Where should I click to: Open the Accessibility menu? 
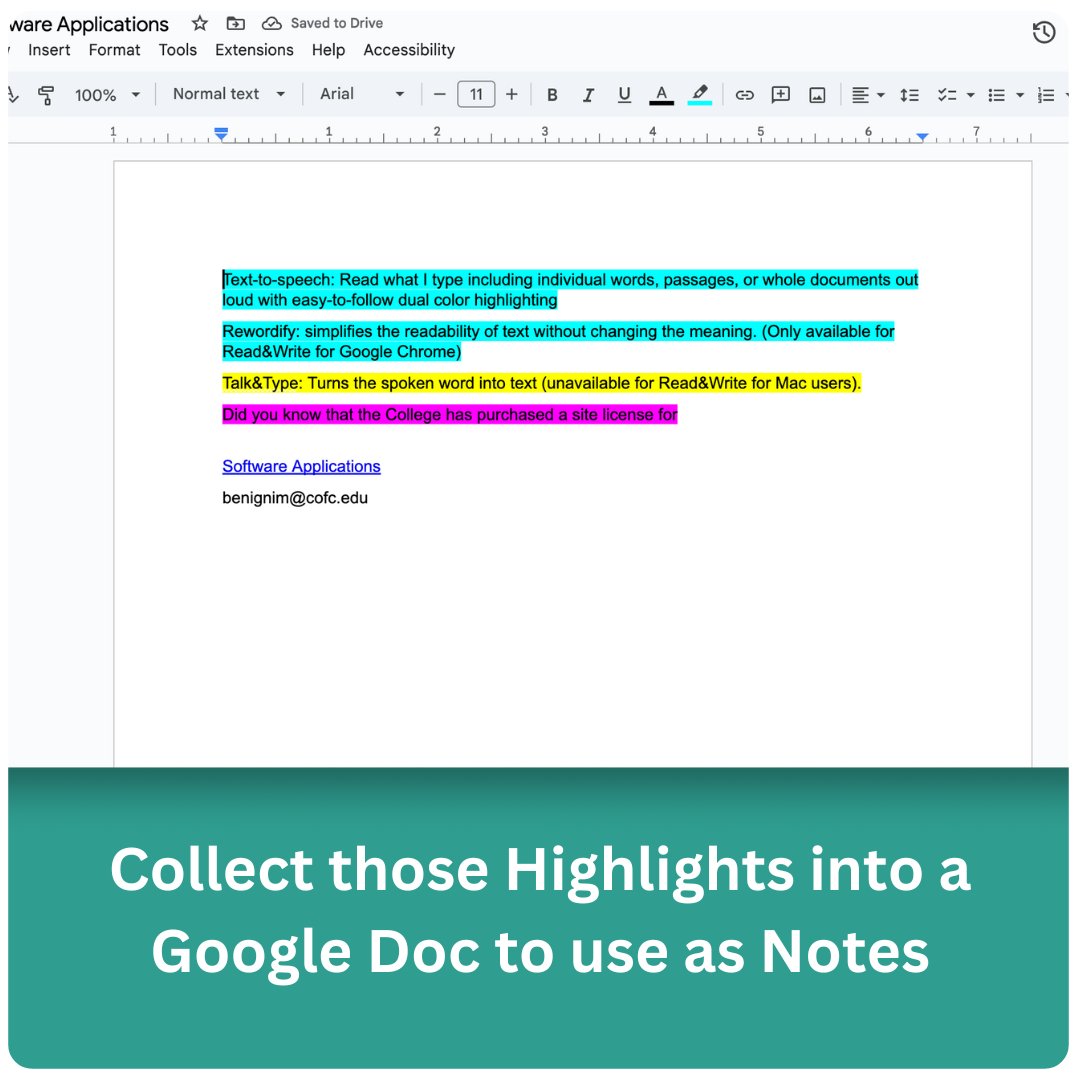(x=409, y=50)
